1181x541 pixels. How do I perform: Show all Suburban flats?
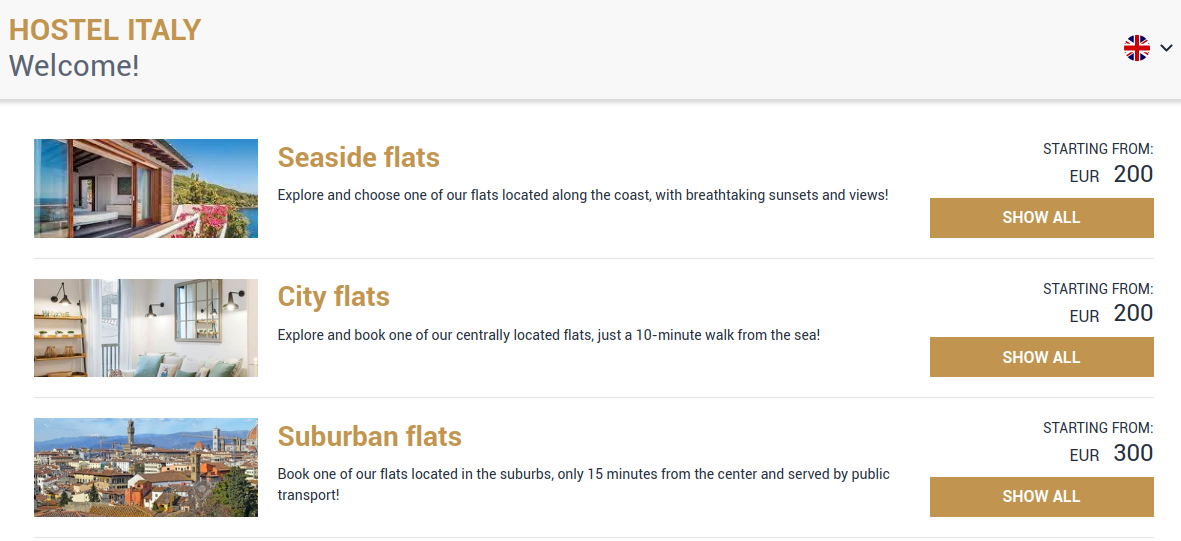(1042, 497)
